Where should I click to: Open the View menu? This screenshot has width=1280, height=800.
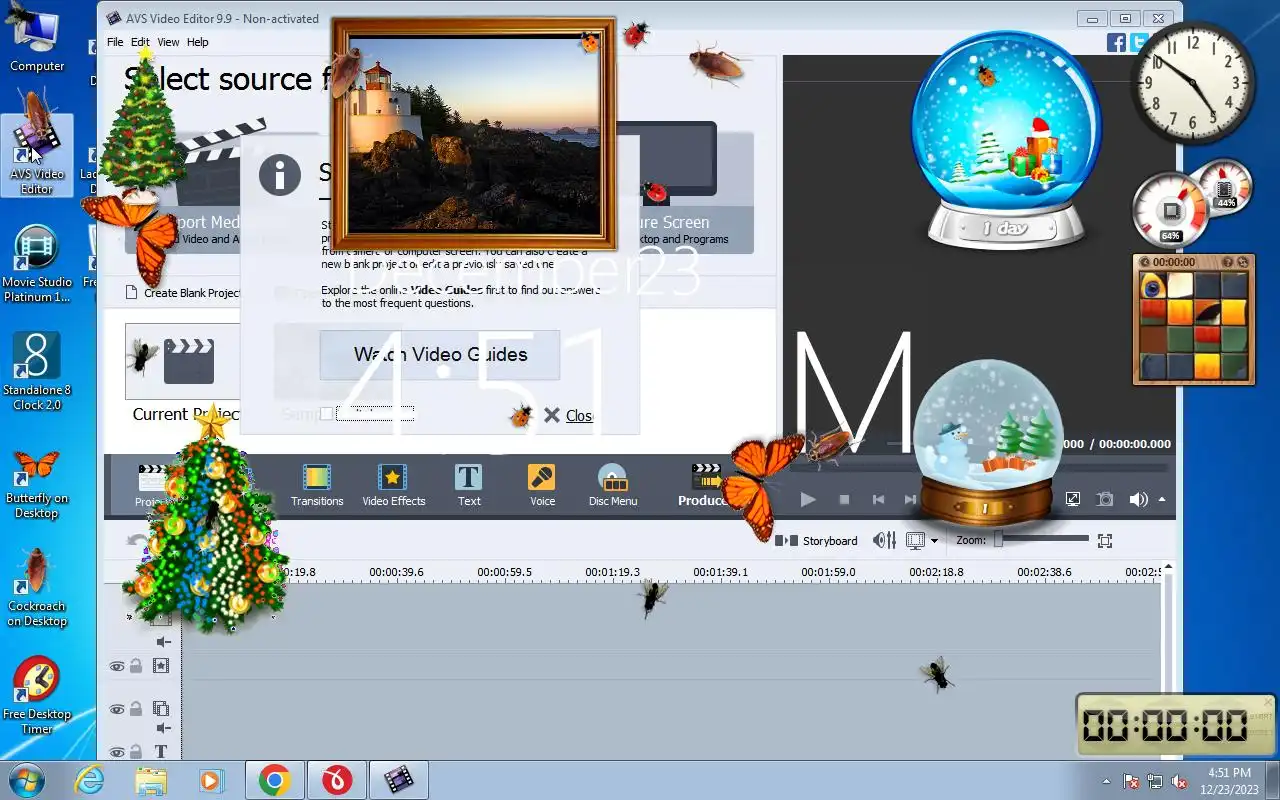[x=168, y=42]
